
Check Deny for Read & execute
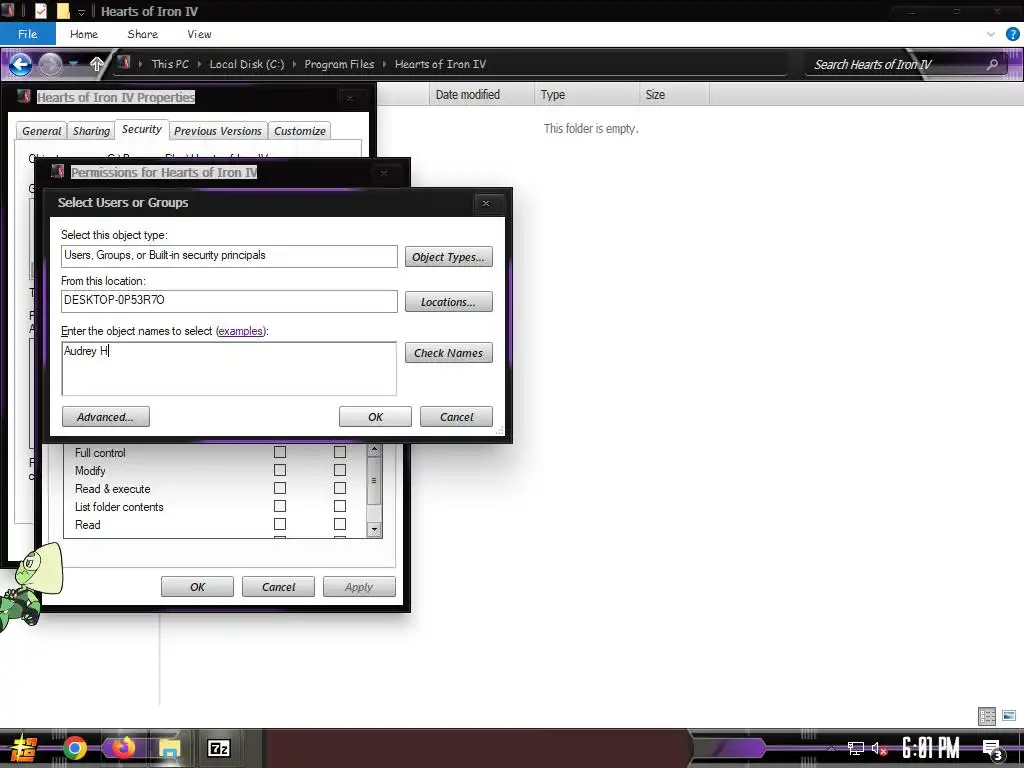coord(340,488)
